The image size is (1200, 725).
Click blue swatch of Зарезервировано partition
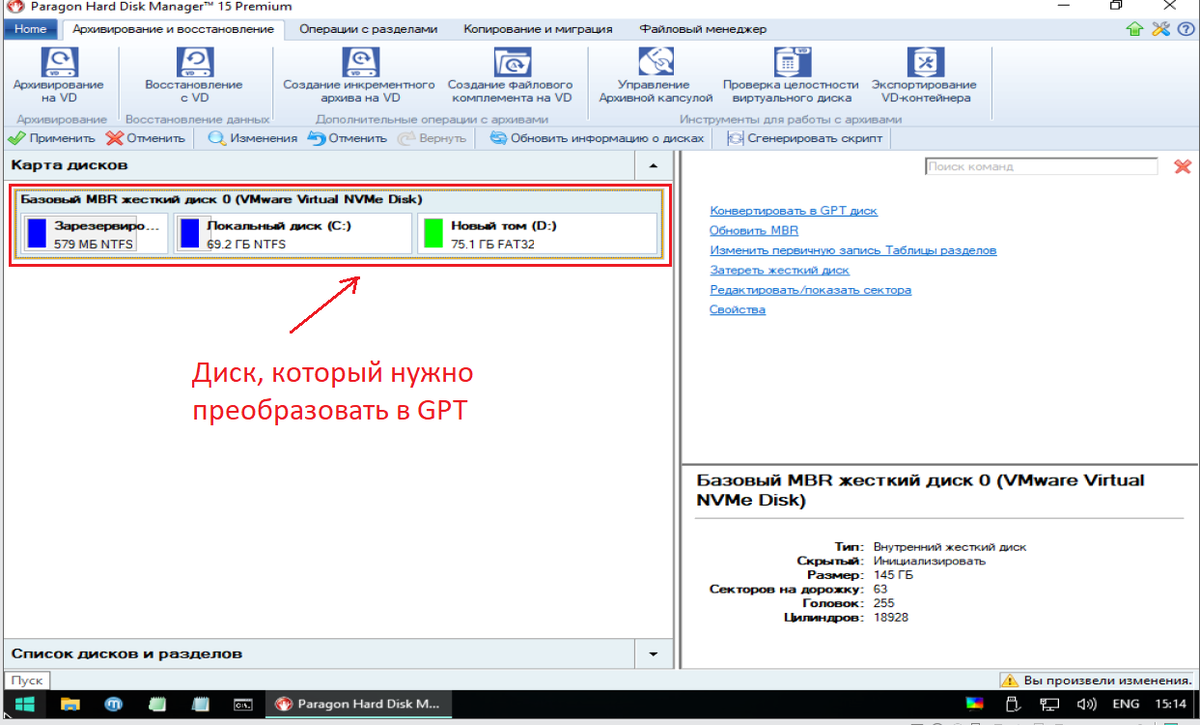[37, 234]
